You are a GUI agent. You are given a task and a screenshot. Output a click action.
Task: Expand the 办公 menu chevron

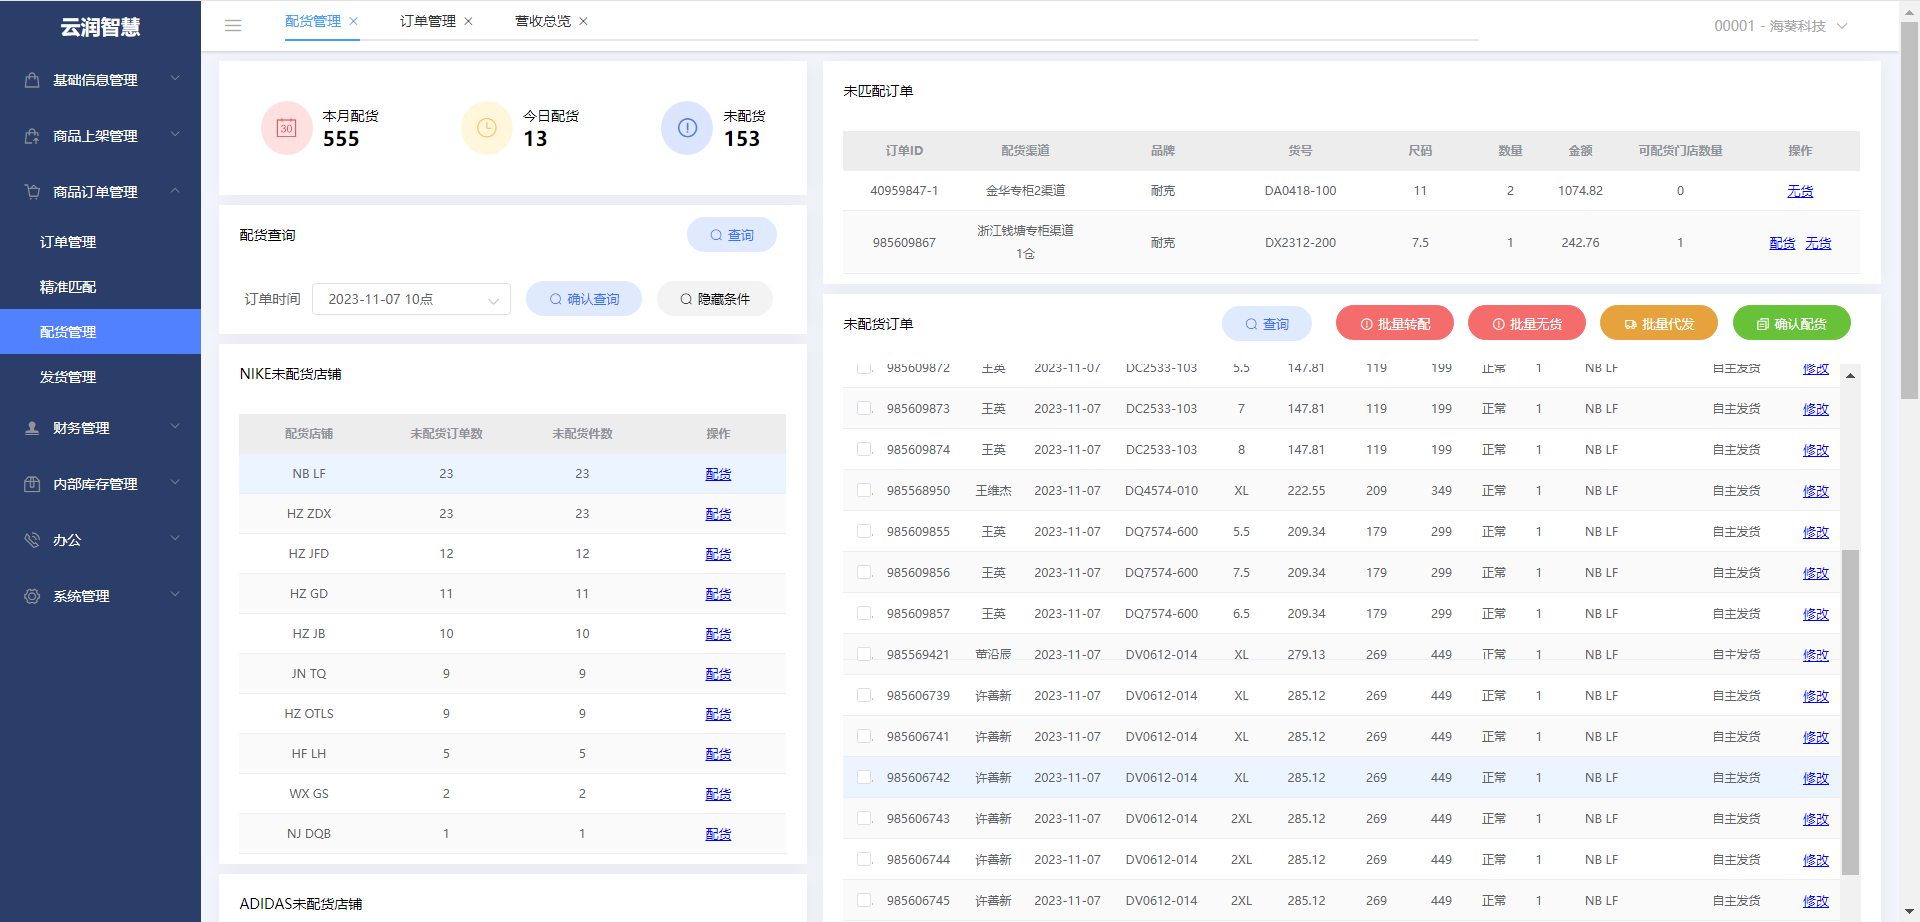point(175,538)
